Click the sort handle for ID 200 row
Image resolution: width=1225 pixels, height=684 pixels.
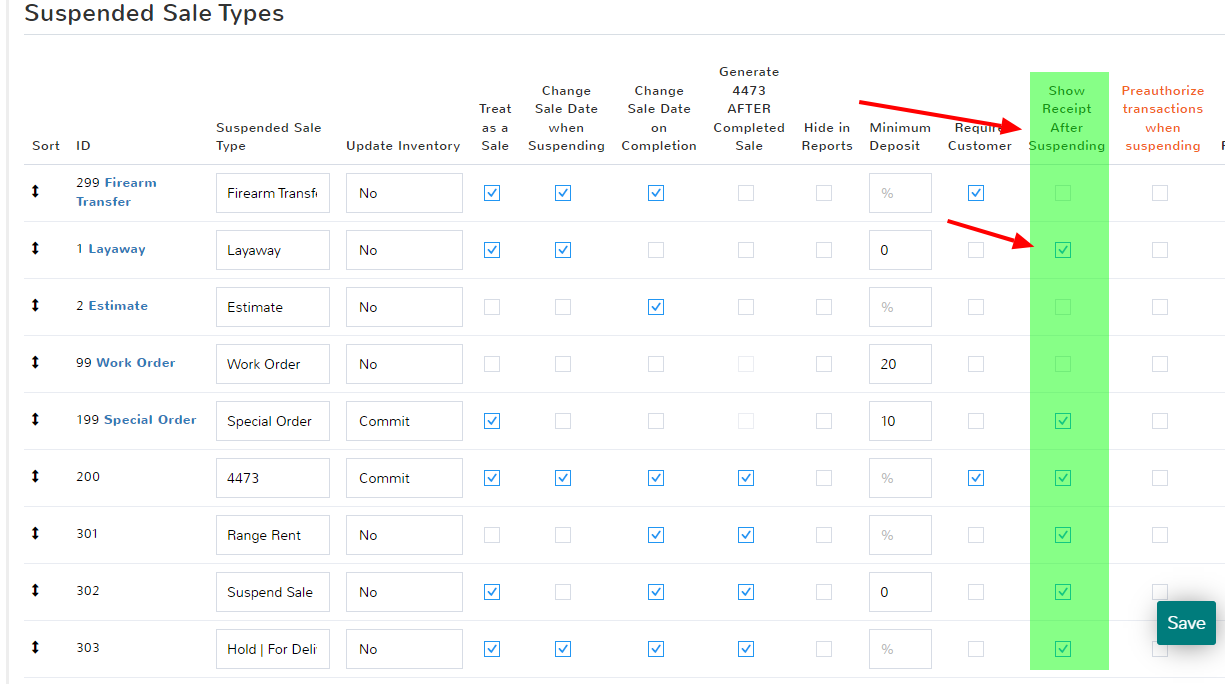[x=36, y=476]
